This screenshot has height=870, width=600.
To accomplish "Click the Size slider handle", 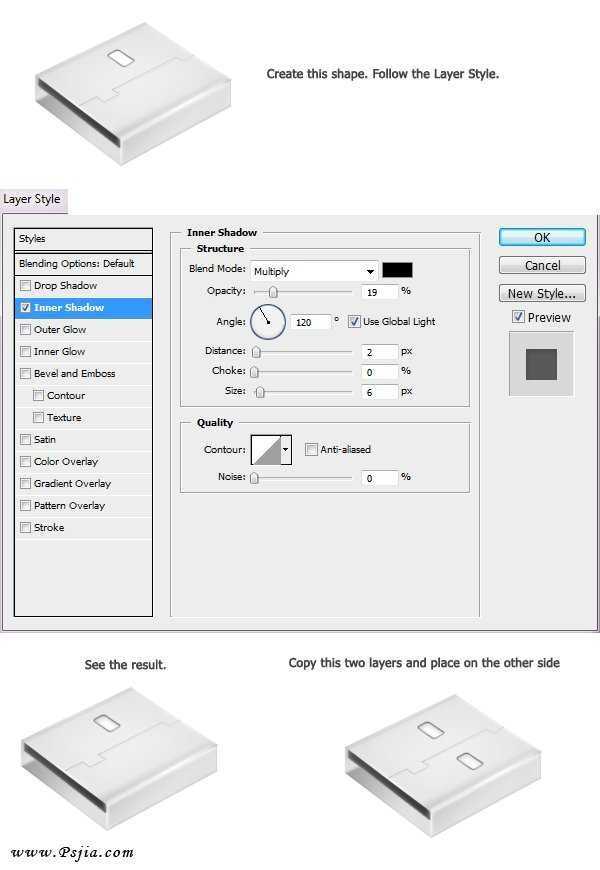I will (x=260, y=392).
